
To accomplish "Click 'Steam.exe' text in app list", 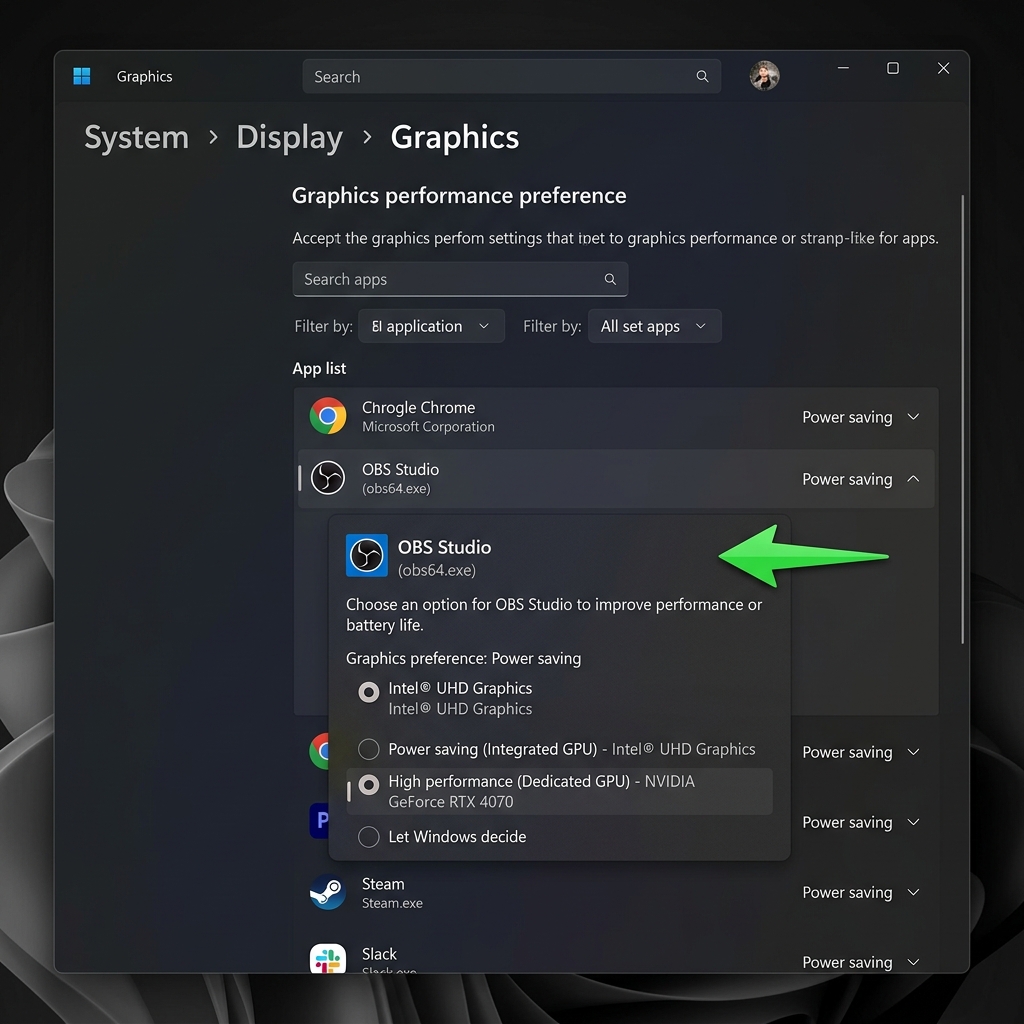I will tap(392, 903).
